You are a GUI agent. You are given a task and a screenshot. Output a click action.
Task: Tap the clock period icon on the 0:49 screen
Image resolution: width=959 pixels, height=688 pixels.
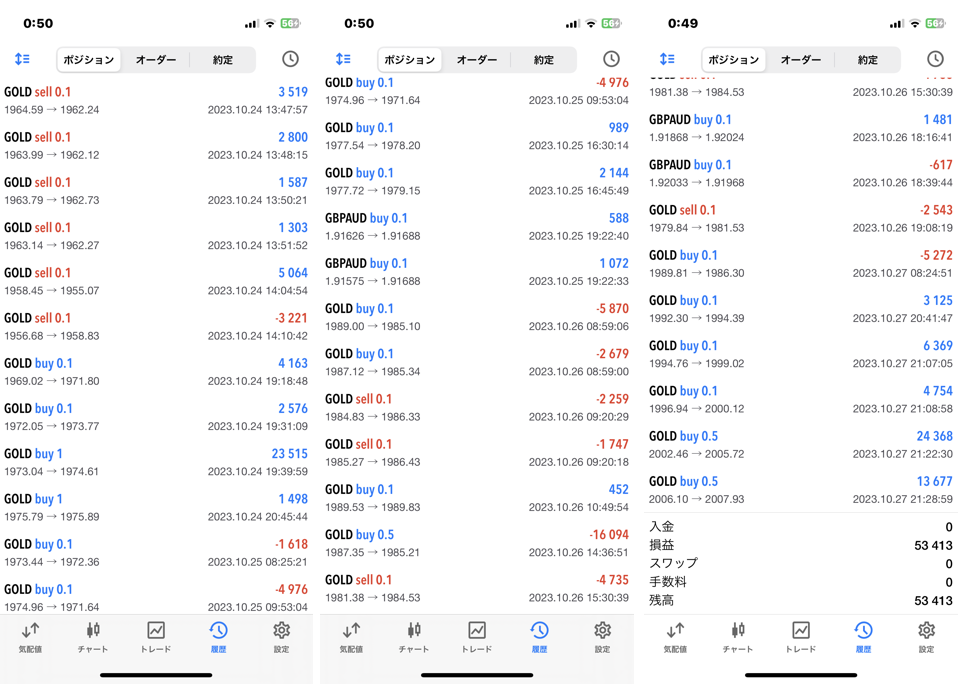935,60
